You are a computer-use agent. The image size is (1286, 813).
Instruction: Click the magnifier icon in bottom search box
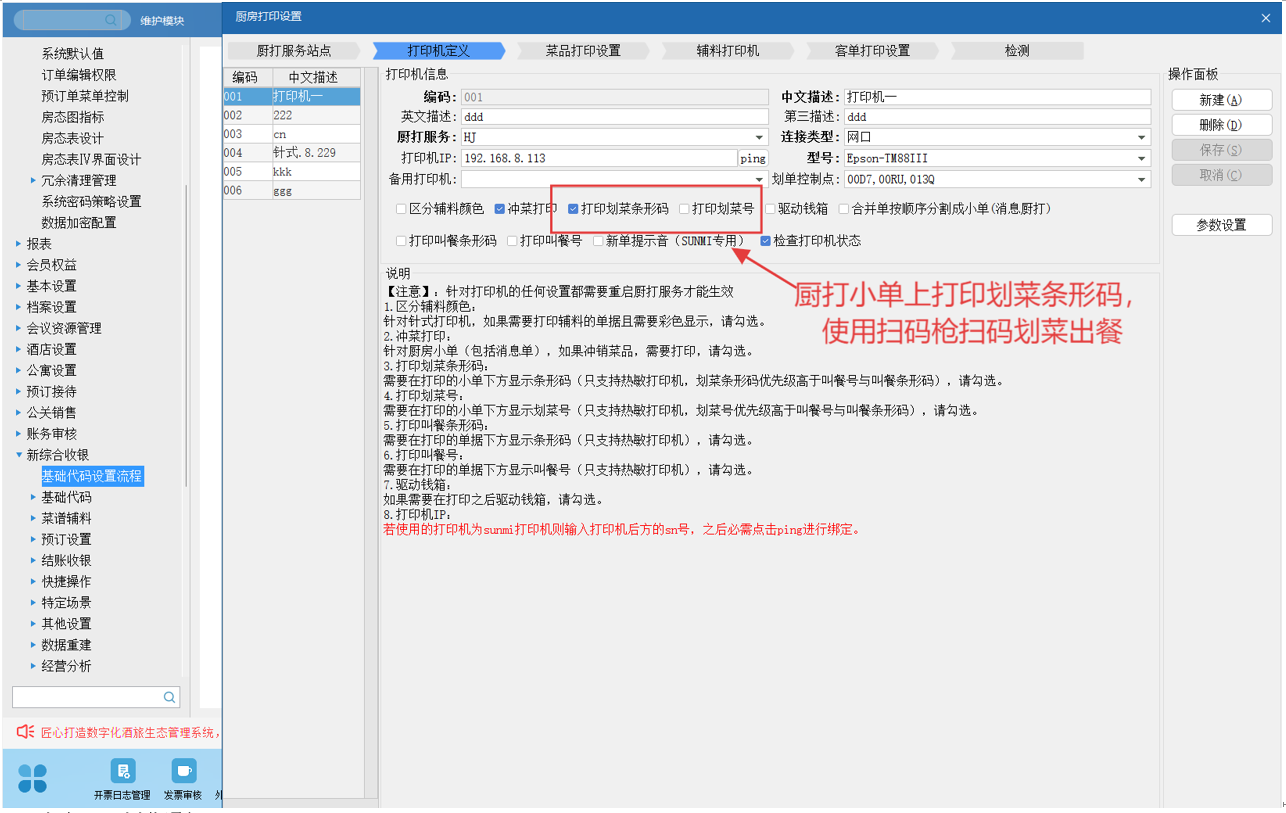pyautogui.click(x=170, y=697)
